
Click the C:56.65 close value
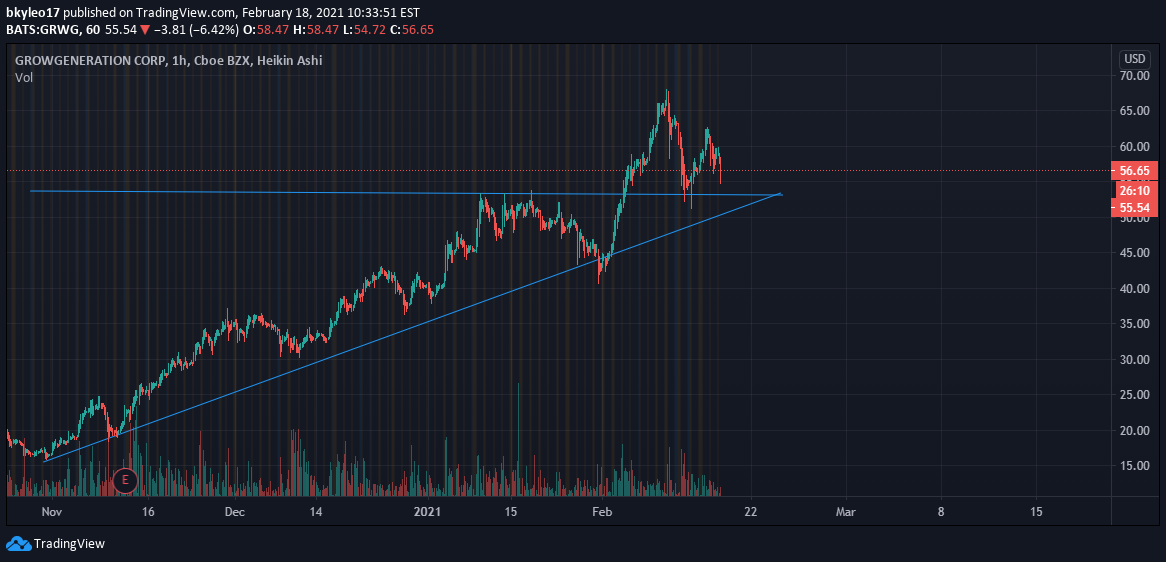412,30
